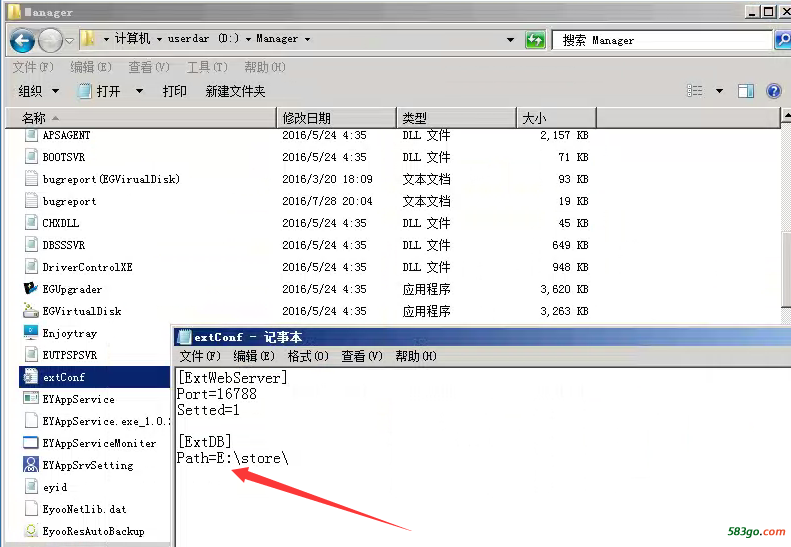Select the BOOTSVR file icon
Viewport: 791px width, 547px height.
[x=31, y=156]
